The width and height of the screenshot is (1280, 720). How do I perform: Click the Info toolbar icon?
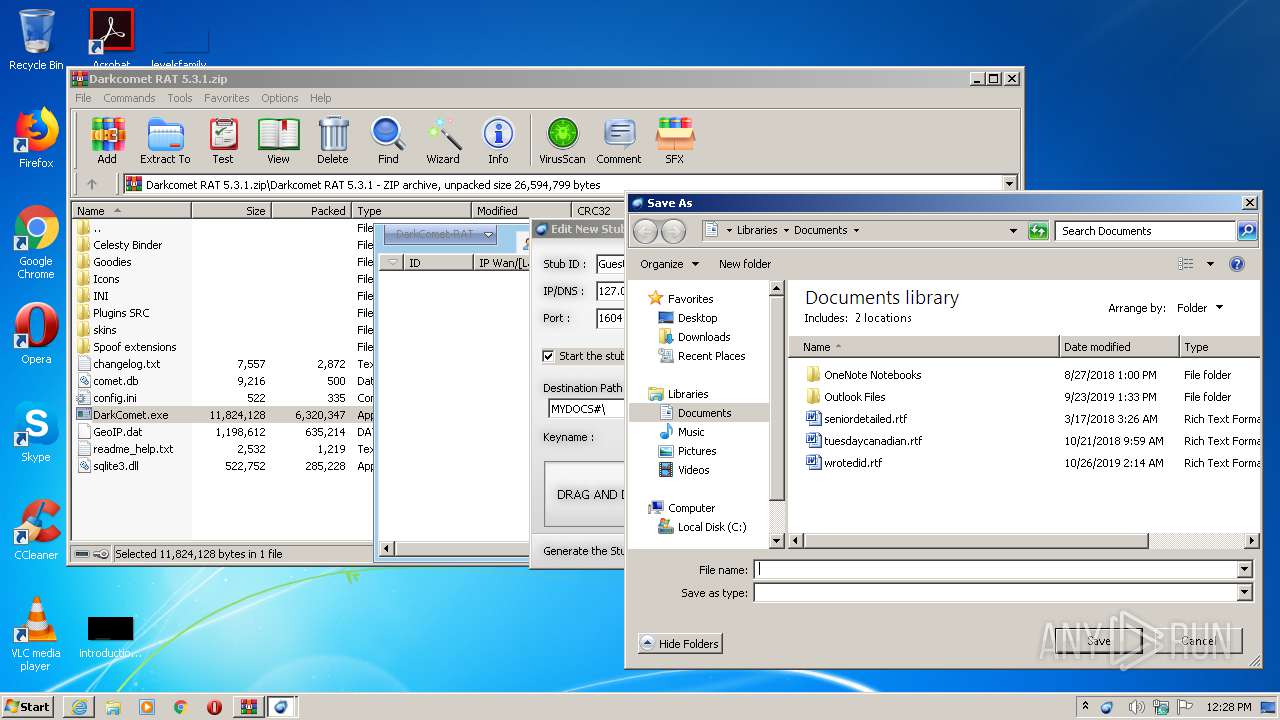coord(498,141)
